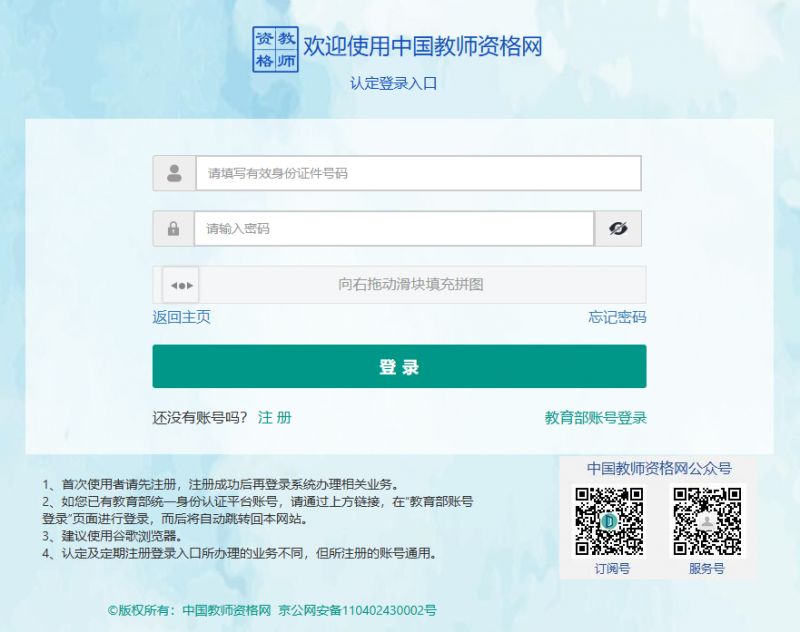Click the 向右拖动滑块填充拼图 slider track

(x=399, y=285)
